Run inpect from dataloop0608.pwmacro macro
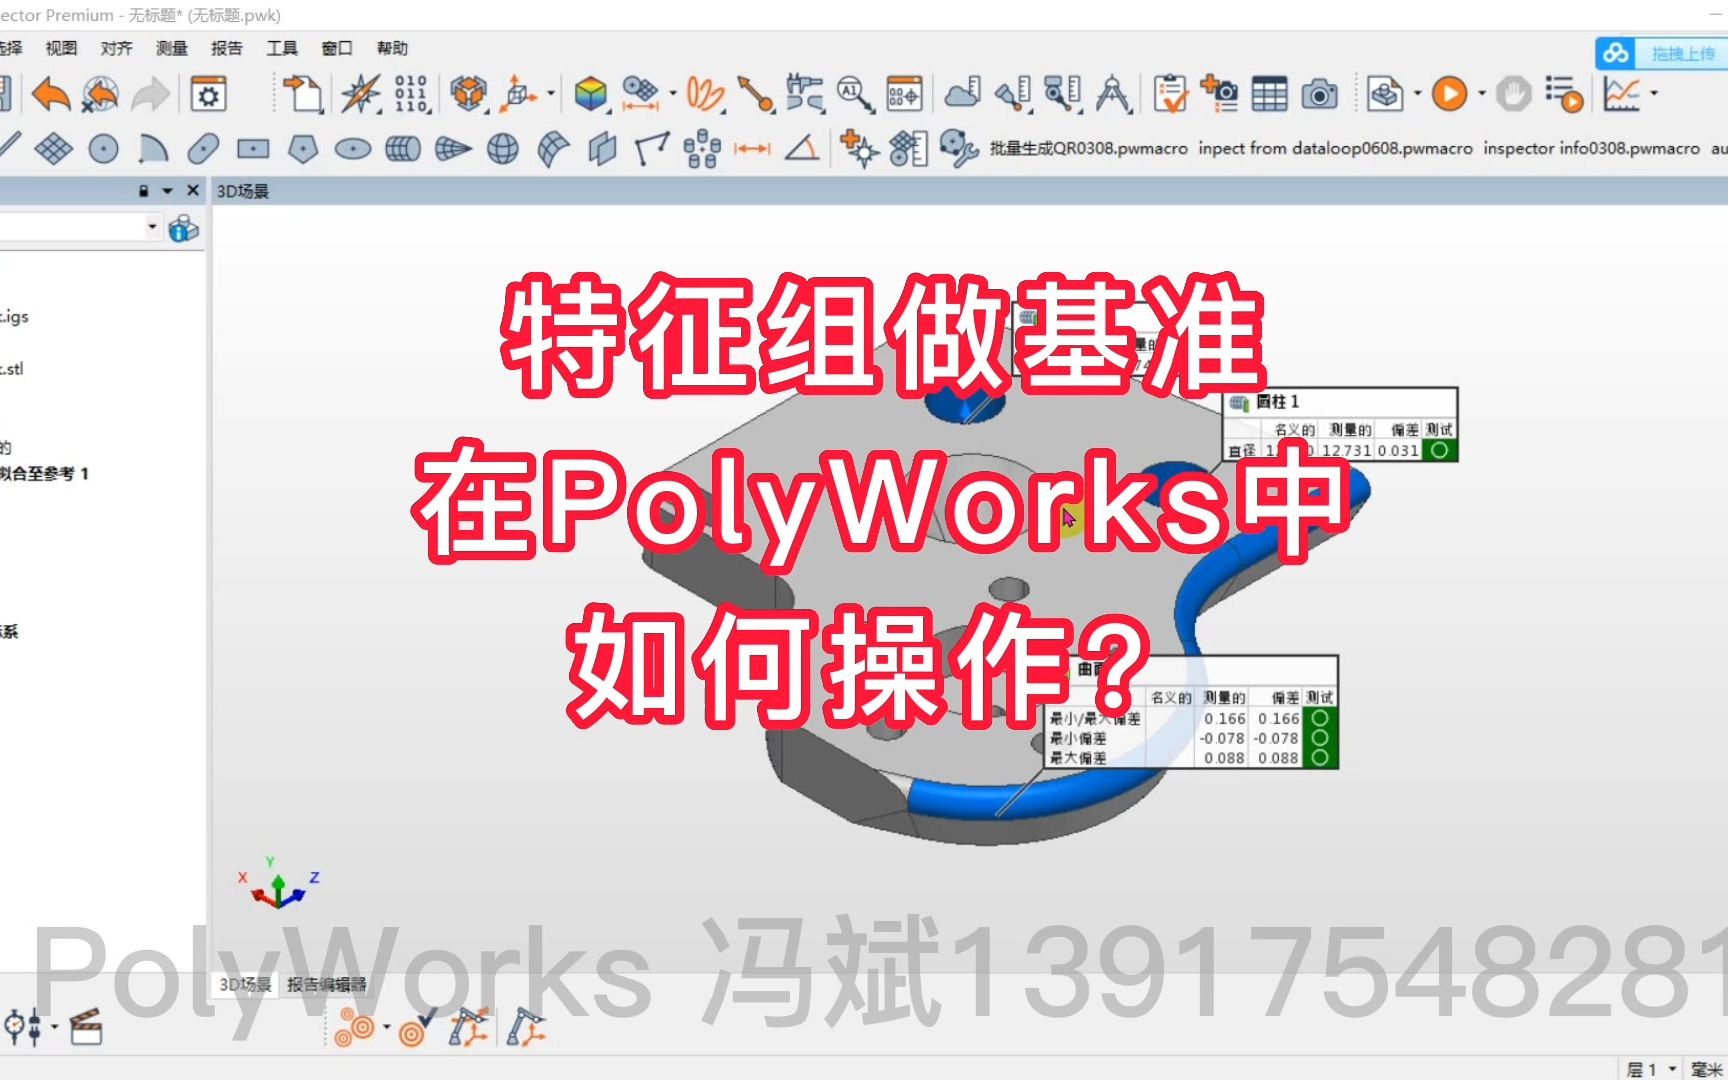Image resolution: width=1728 pixels, height=1080 pixels. tap(1335, 148)
